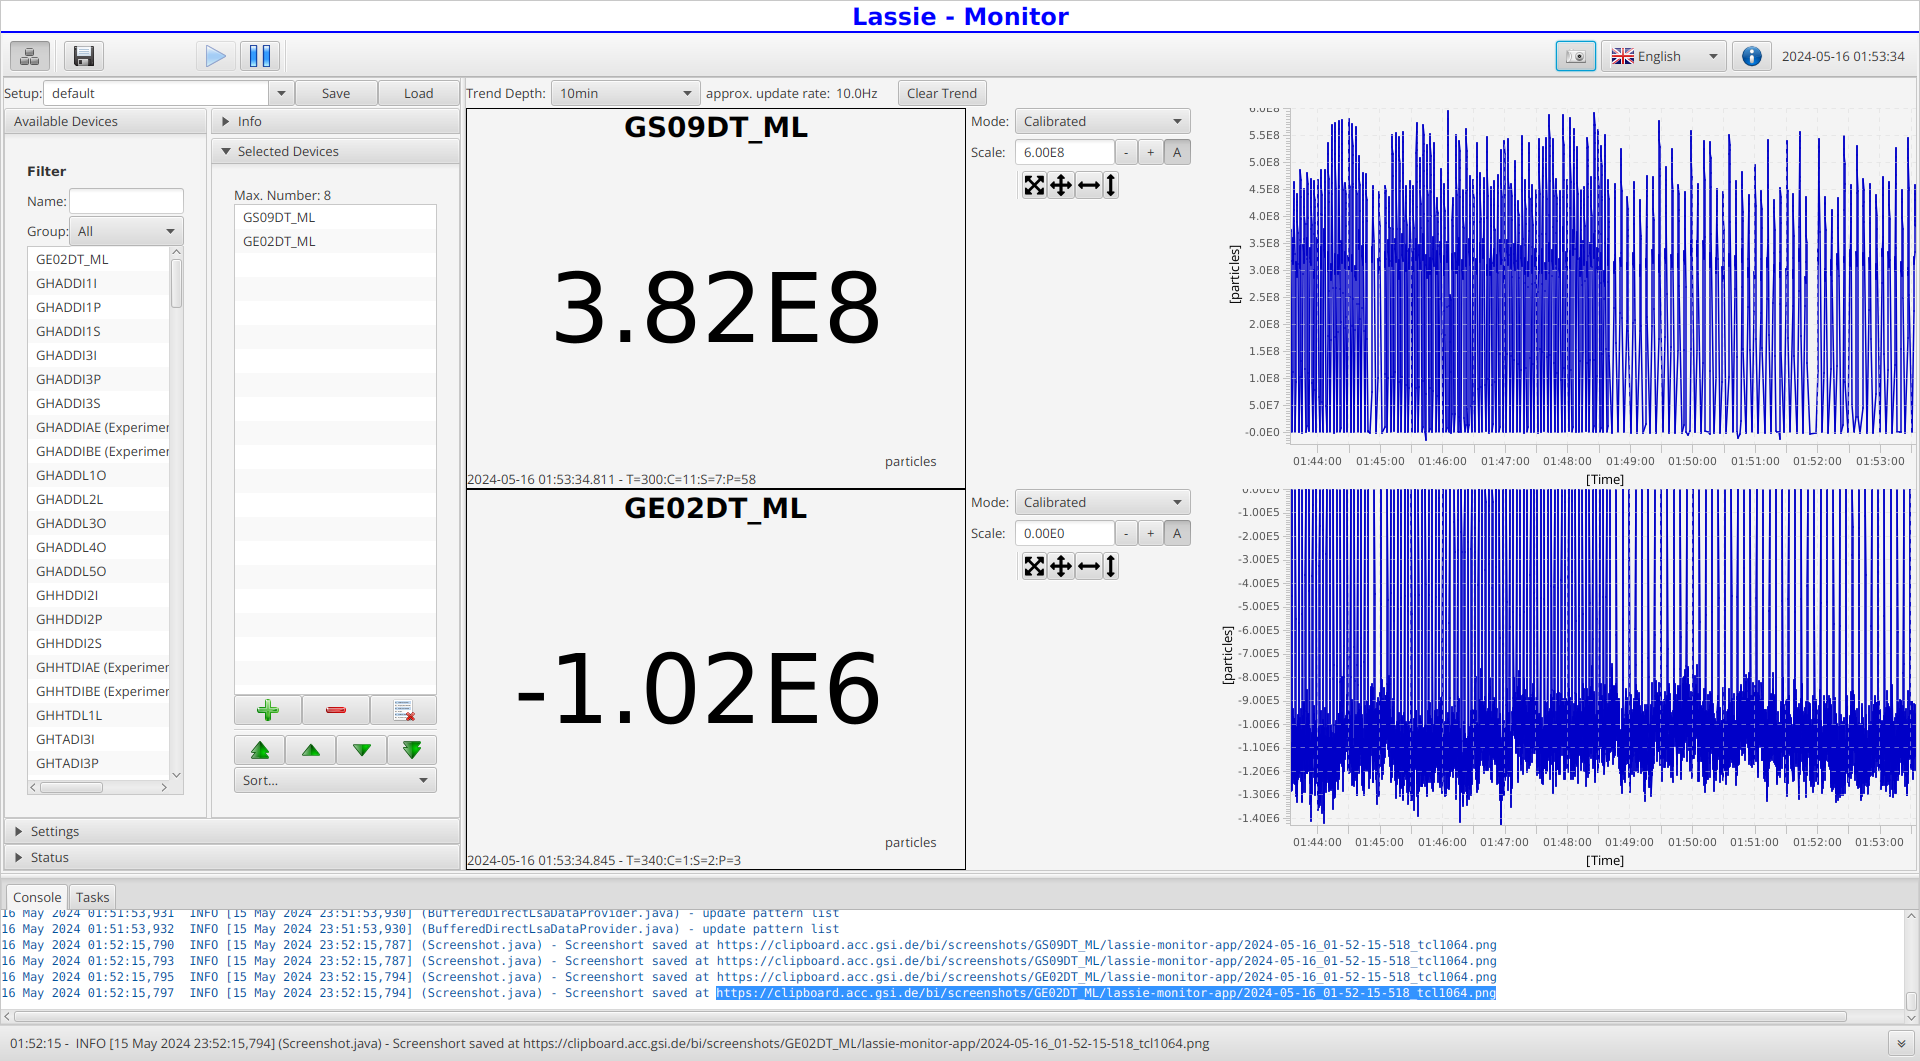The image size is (1920, 1061).
Task: Click the network connection icon in toolbar
Action: tap(30, 56)
